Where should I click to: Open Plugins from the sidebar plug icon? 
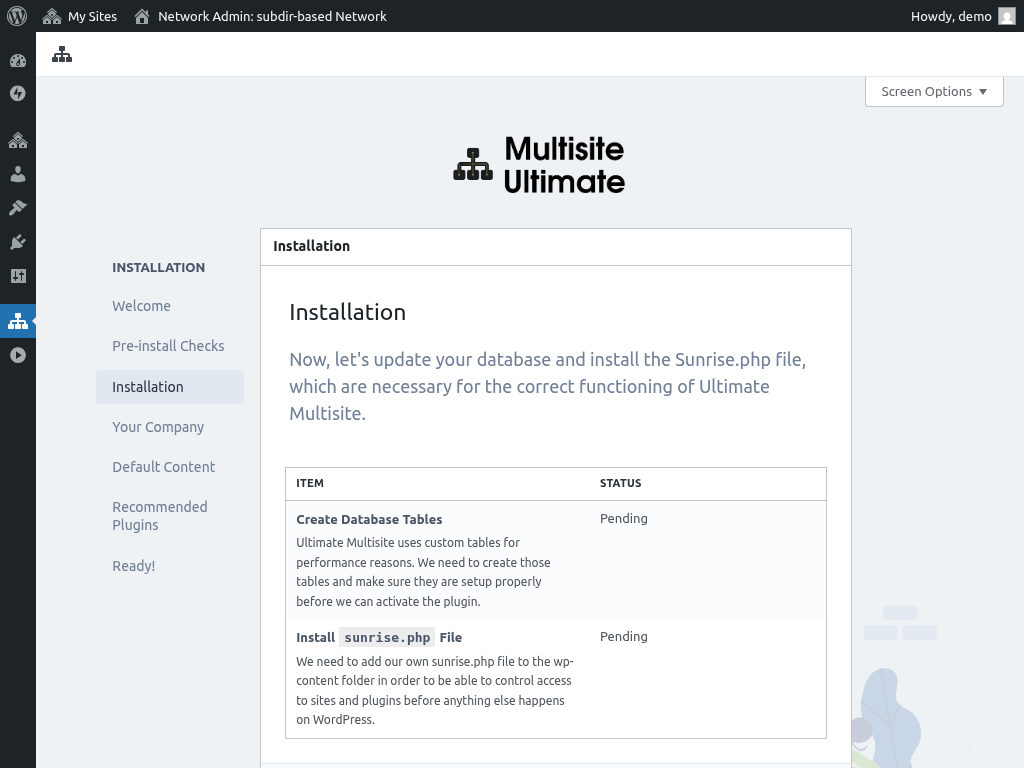coord(18,242)
